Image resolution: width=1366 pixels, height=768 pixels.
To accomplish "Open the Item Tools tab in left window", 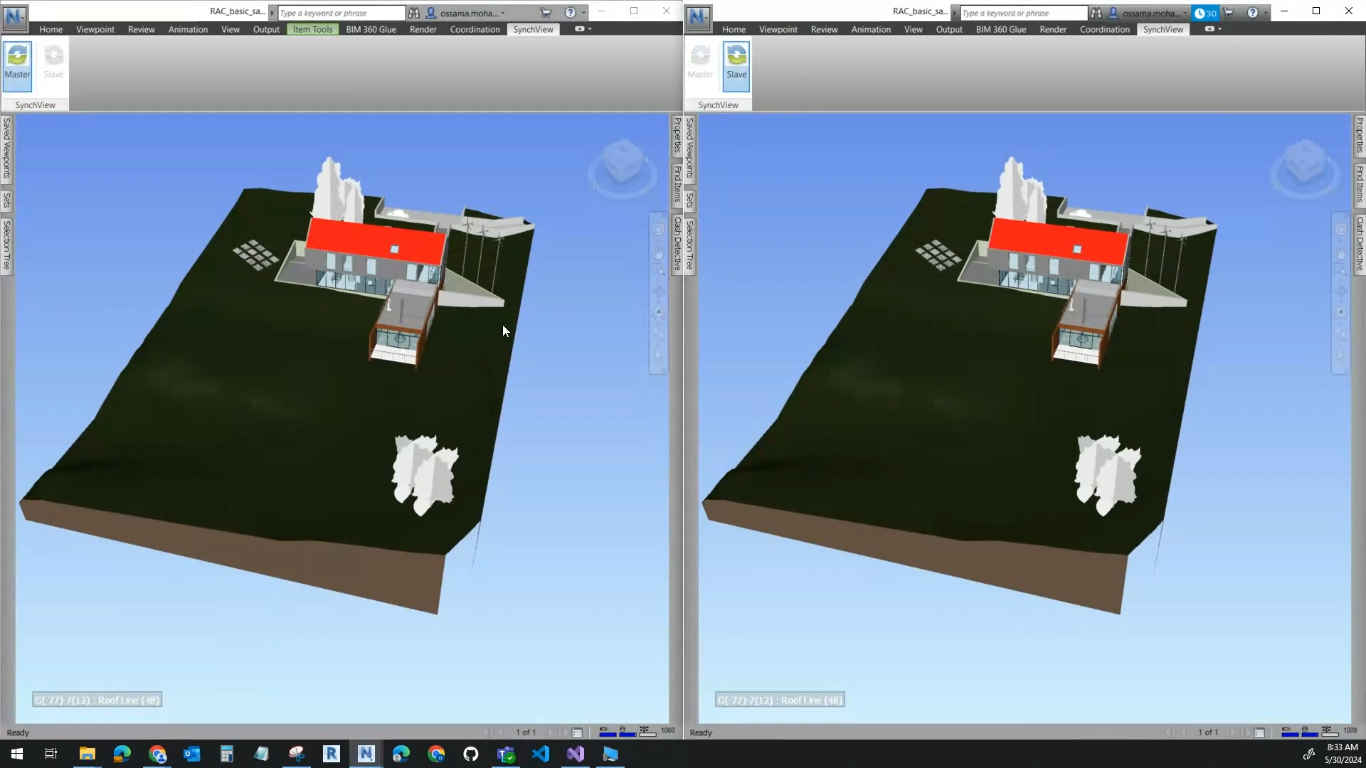I will 313,29.
